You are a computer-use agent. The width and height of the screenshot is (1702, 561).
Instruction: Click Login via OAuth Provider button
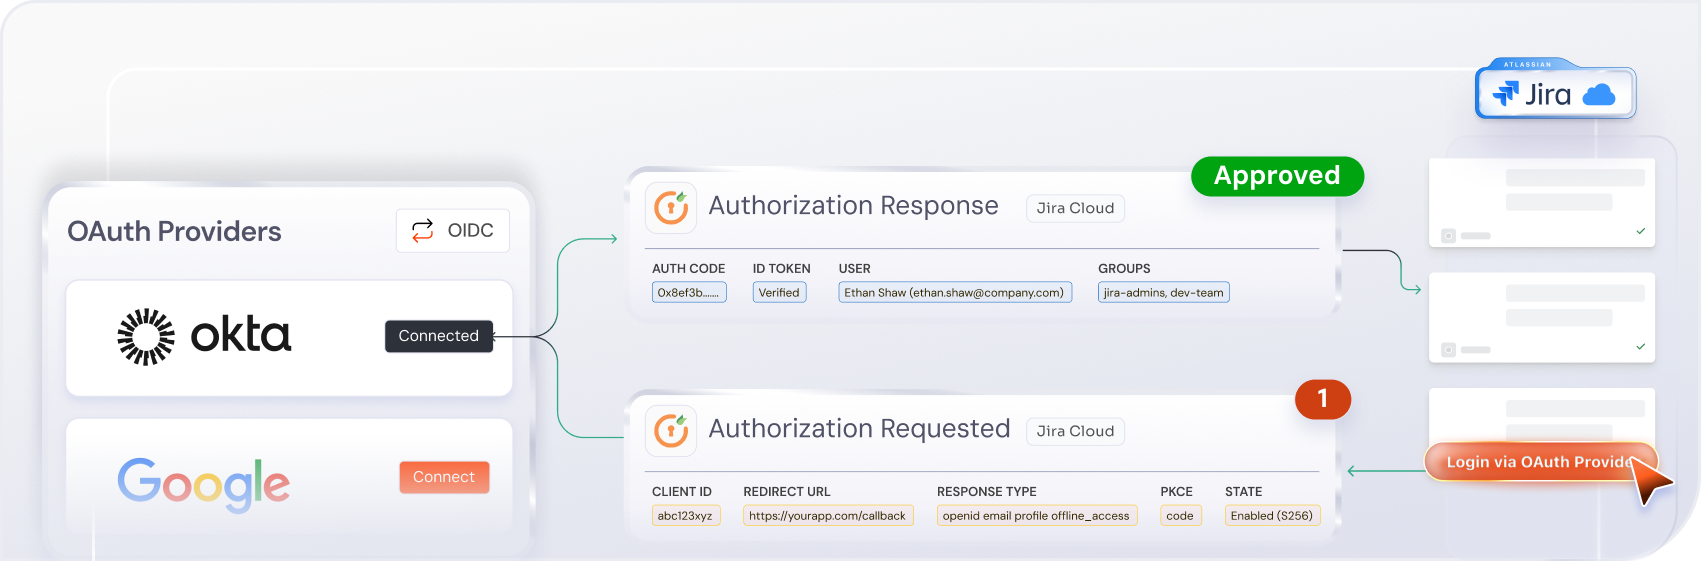(1540, 462)
